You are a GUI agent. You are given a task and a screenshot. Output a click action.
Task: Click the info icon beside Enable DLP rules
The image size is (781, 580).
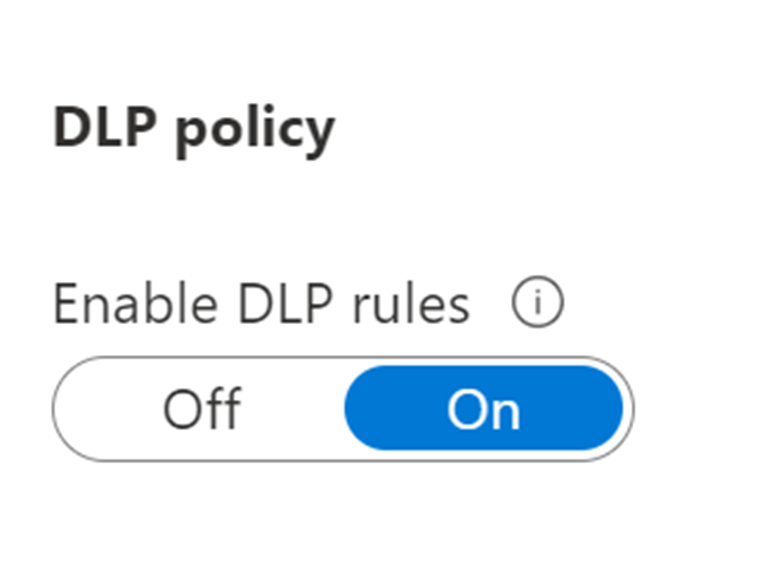(x=538, y=304)
